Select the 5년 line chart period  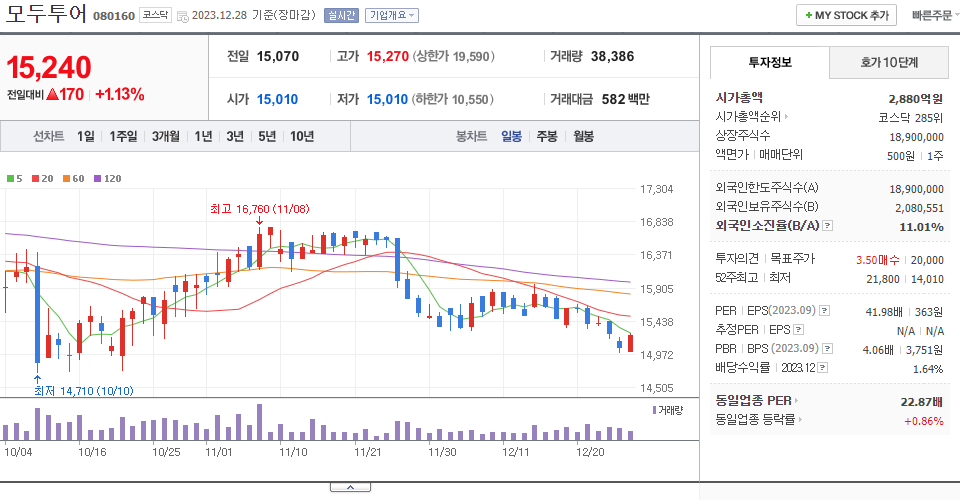click(x=267, y=136)
